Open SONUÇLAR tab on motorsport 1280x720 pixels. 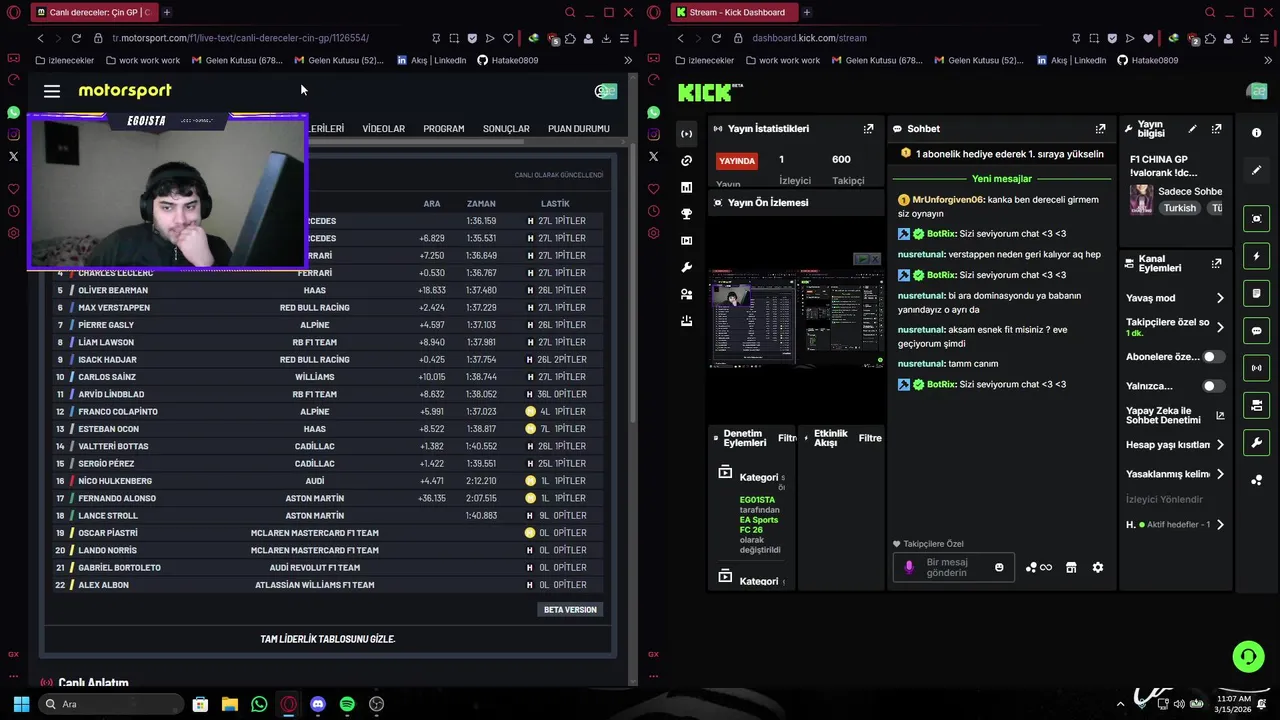click(x=506, y=129)
